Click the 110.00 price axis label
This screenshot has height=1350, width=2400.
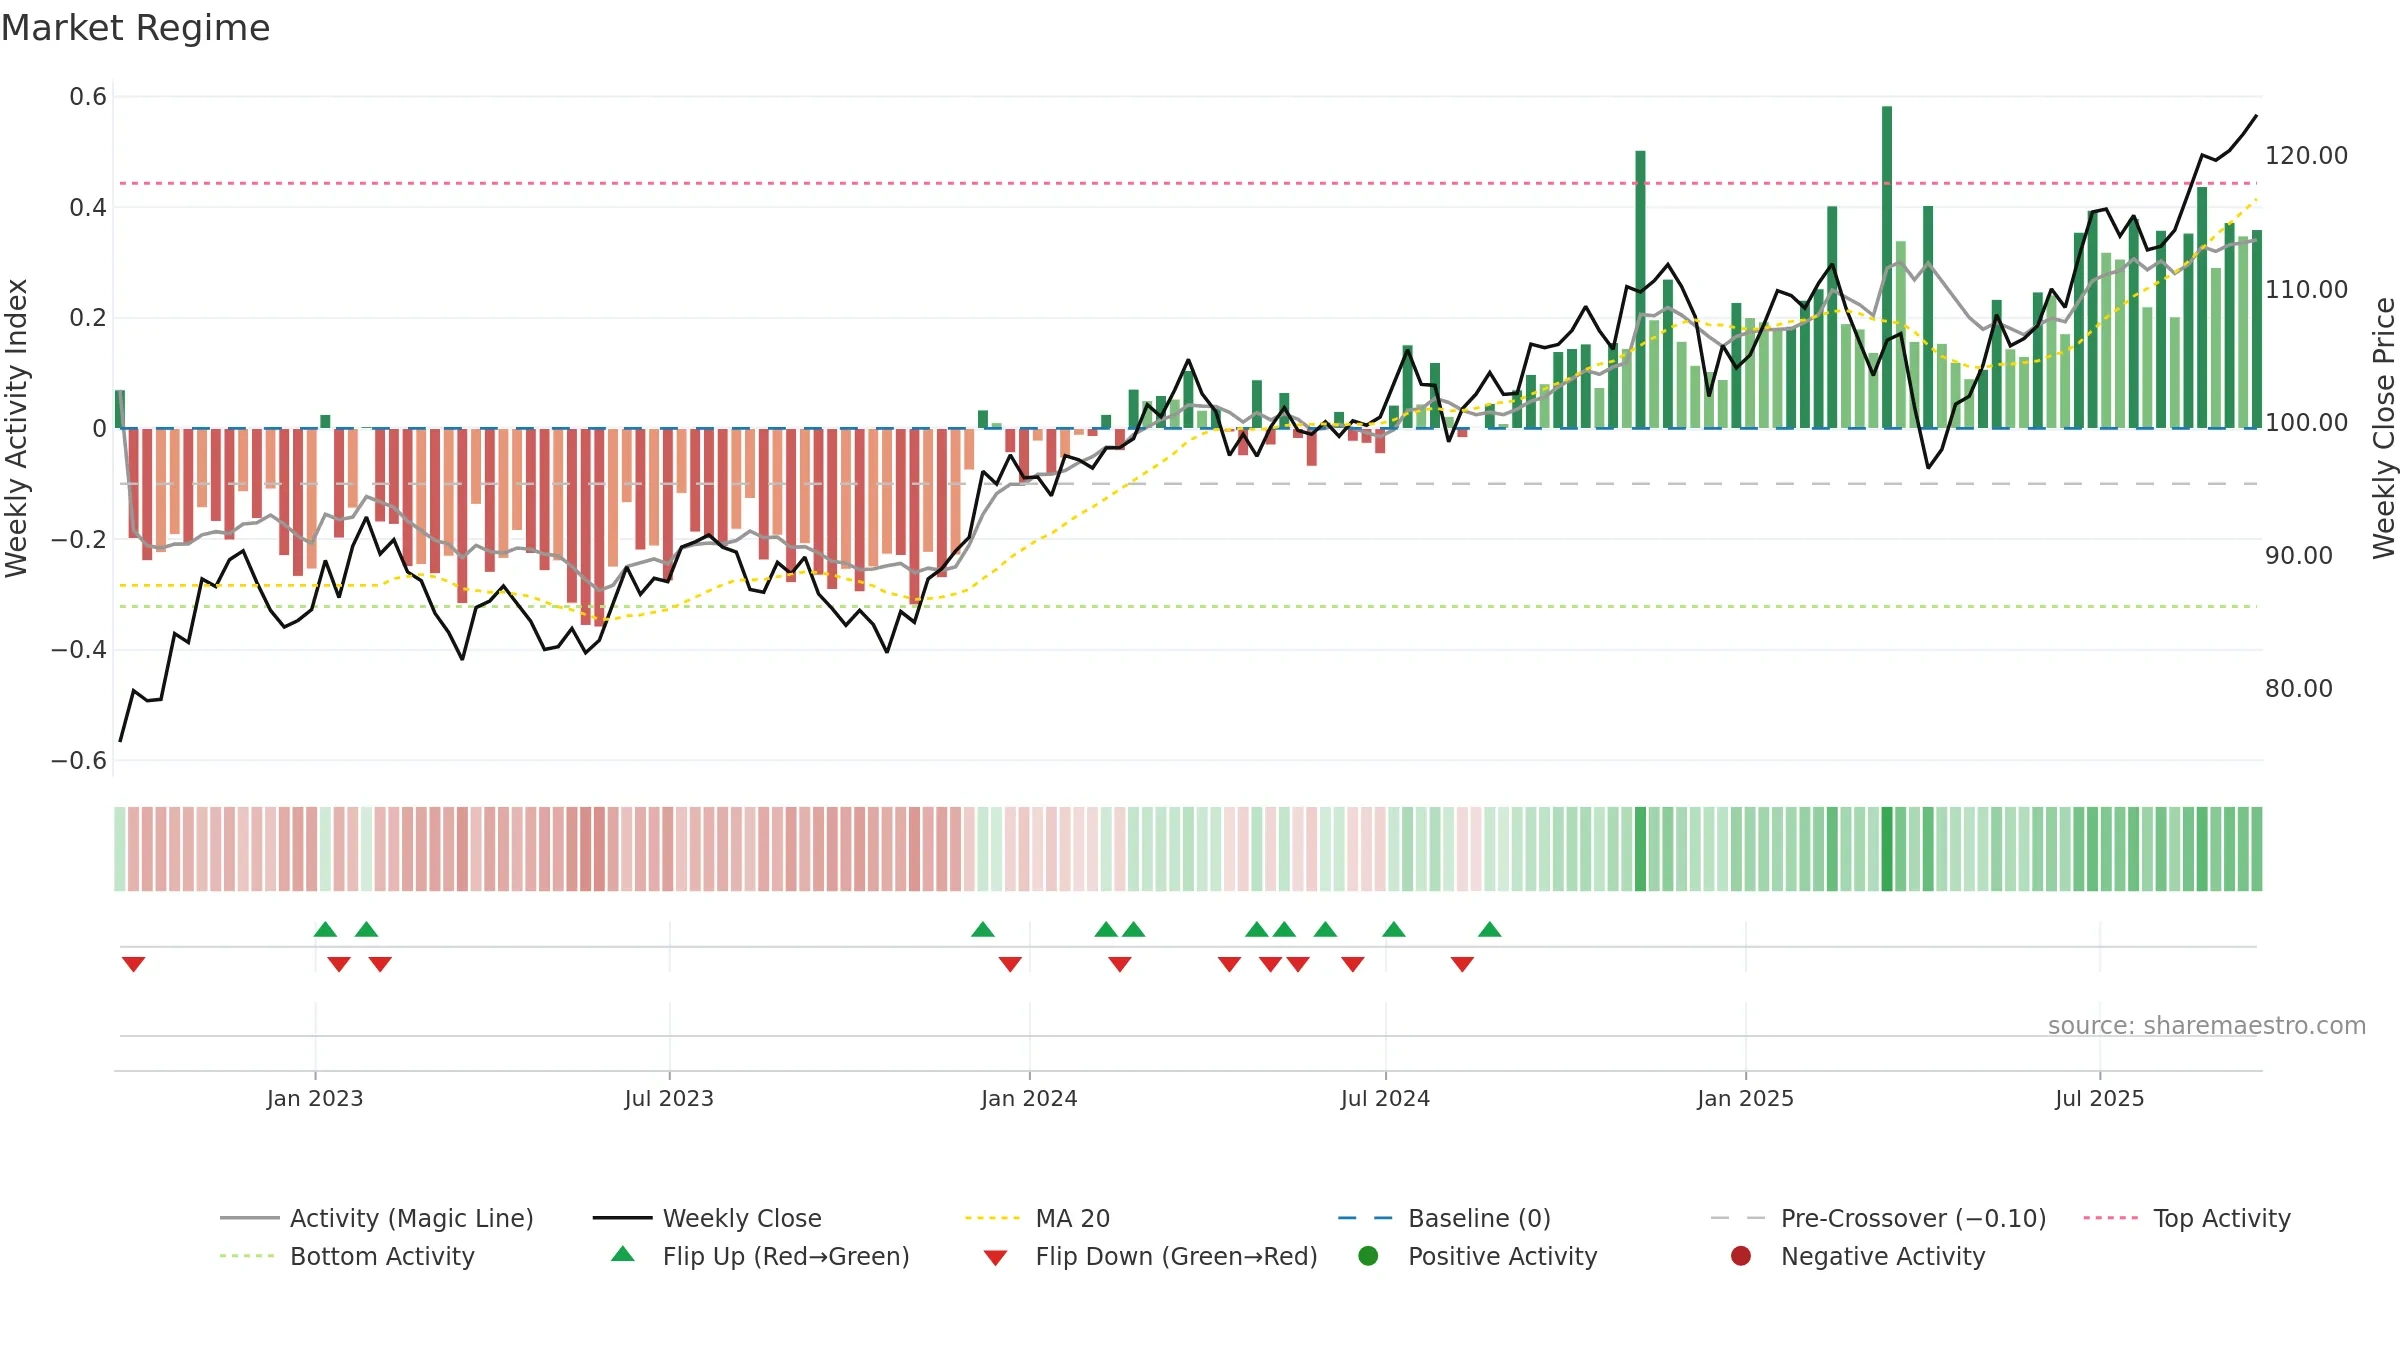pyautogui.click(x=2306, y=290)
